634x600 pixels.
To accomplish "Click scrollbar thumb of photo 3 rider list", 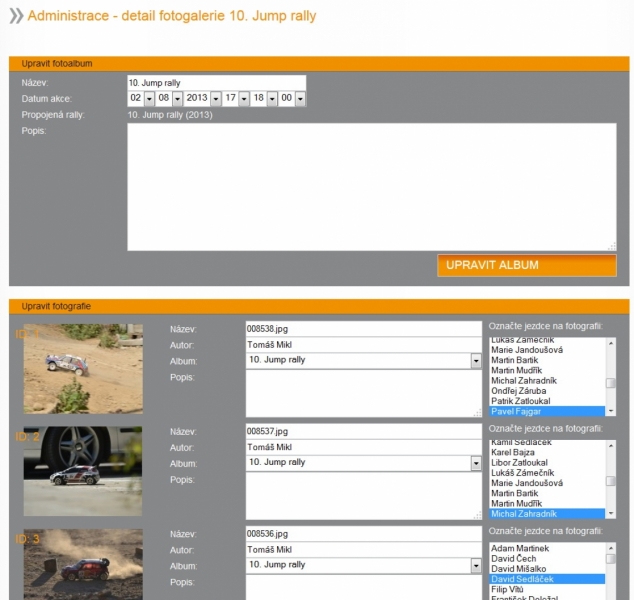I will tap(611, 559).
